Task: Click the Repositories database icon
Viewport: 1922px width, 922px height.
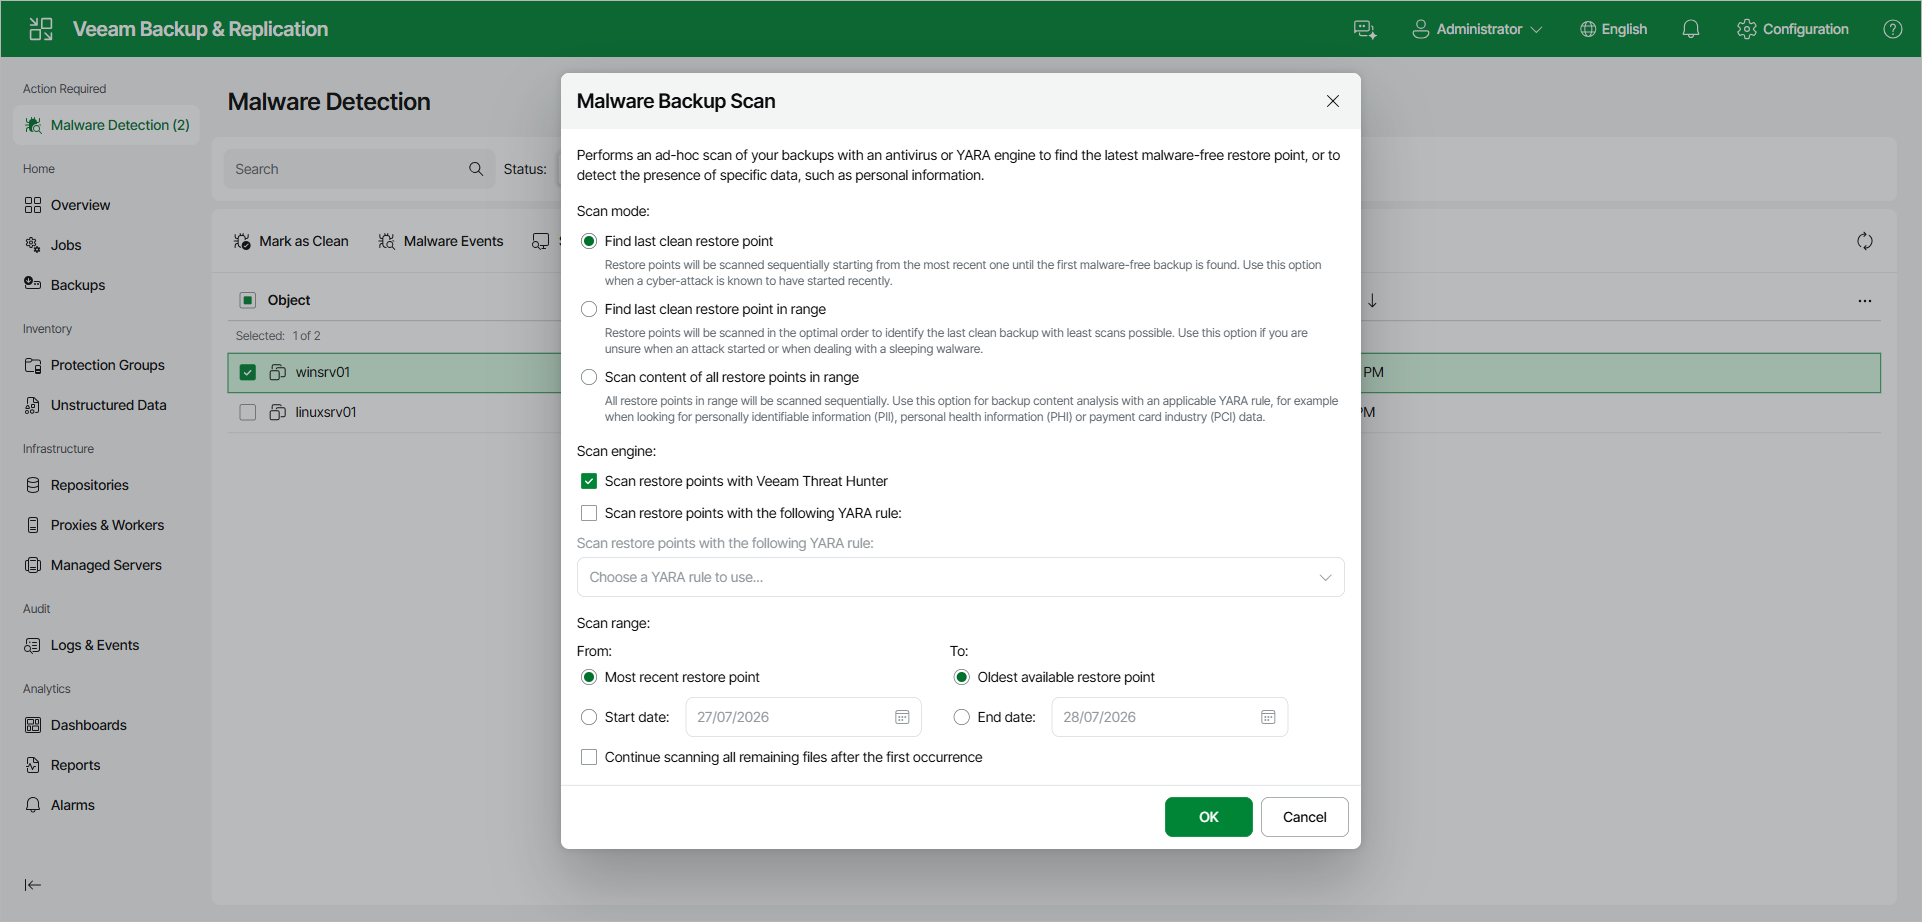Action: point(33,485)
